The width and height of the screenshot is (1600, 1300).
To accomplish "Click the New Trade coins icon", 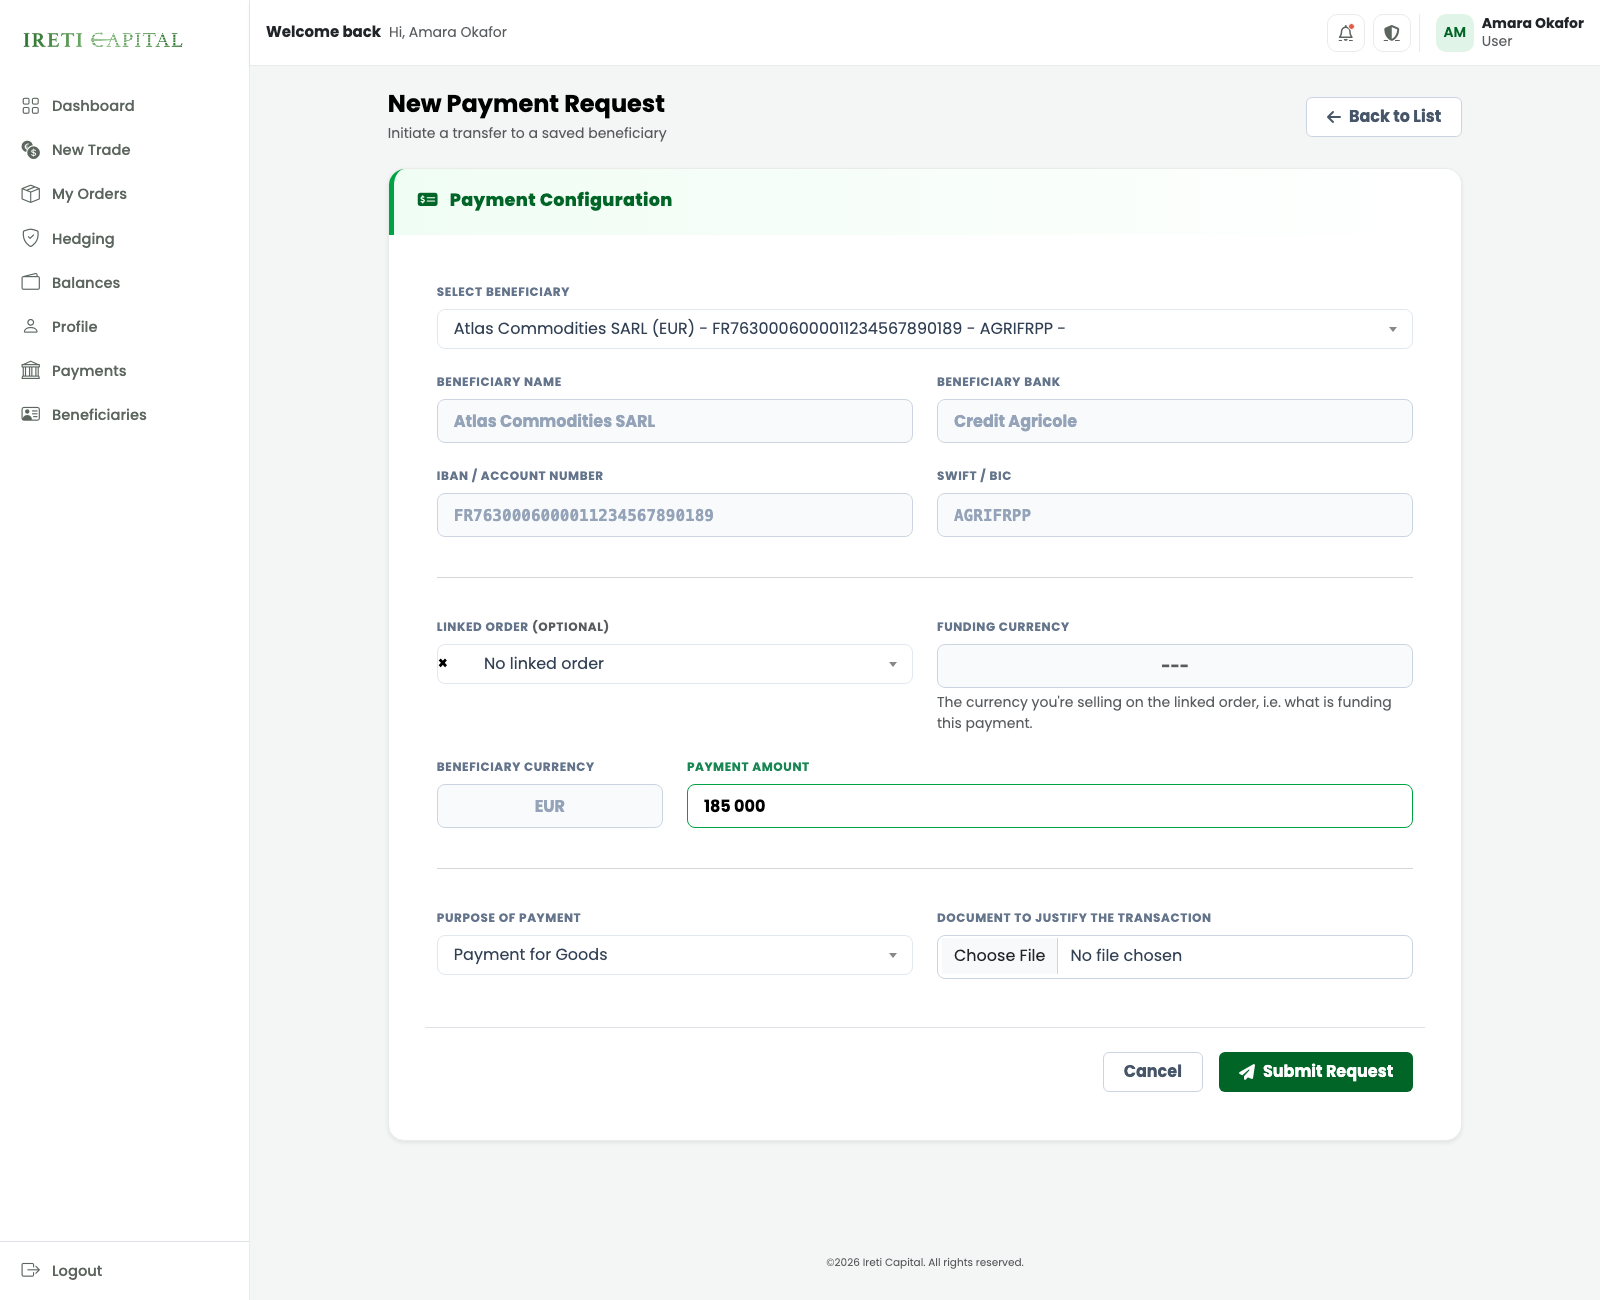I will (x=31, y=150).
